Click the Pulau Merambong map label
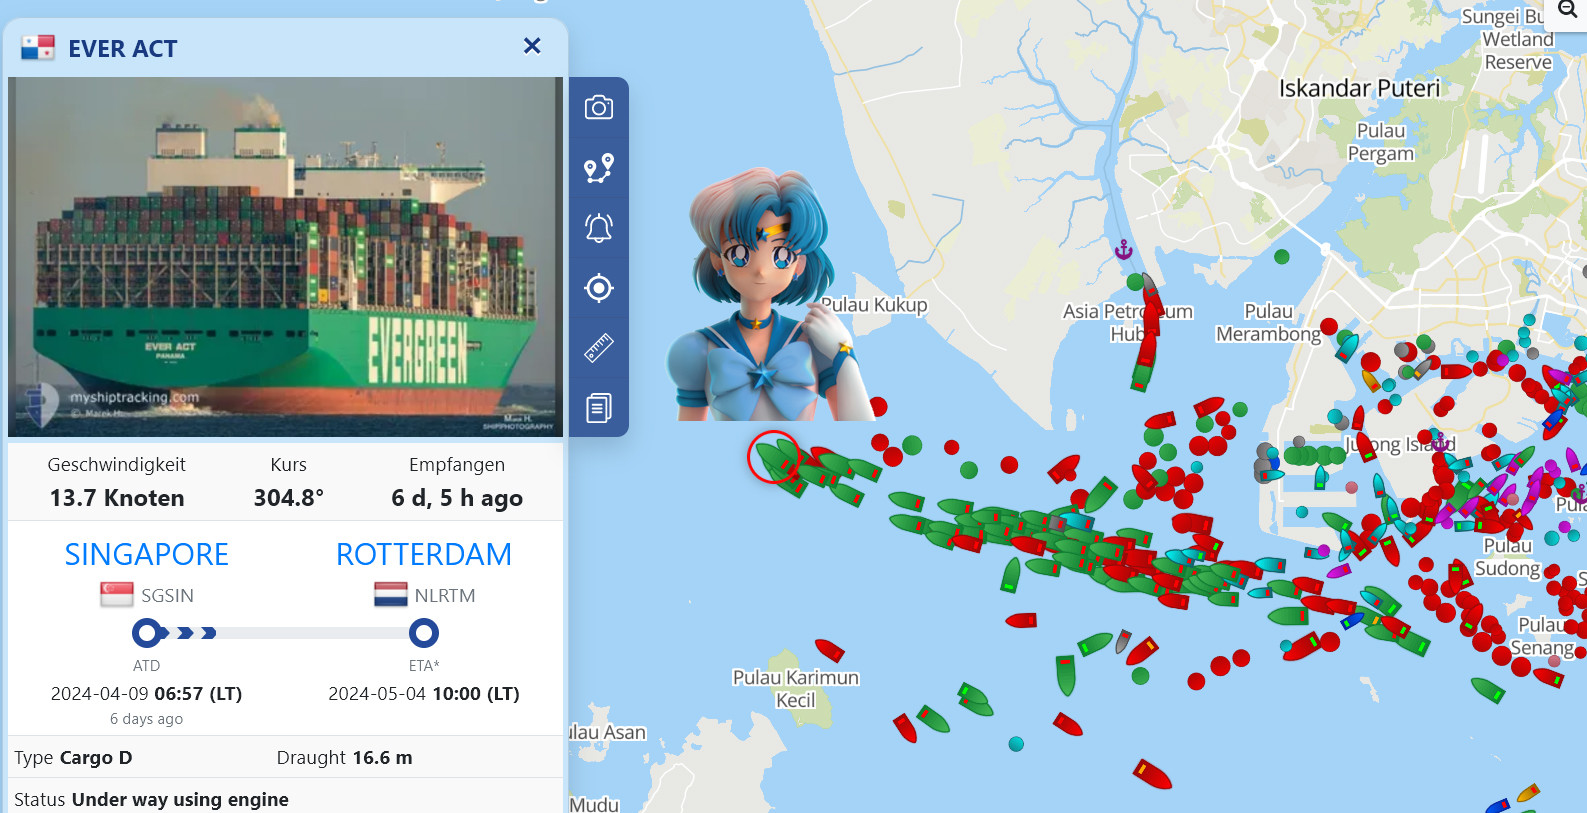Image resolution: width=1587 pixels, height=813 pixels. click(1269, 323)
